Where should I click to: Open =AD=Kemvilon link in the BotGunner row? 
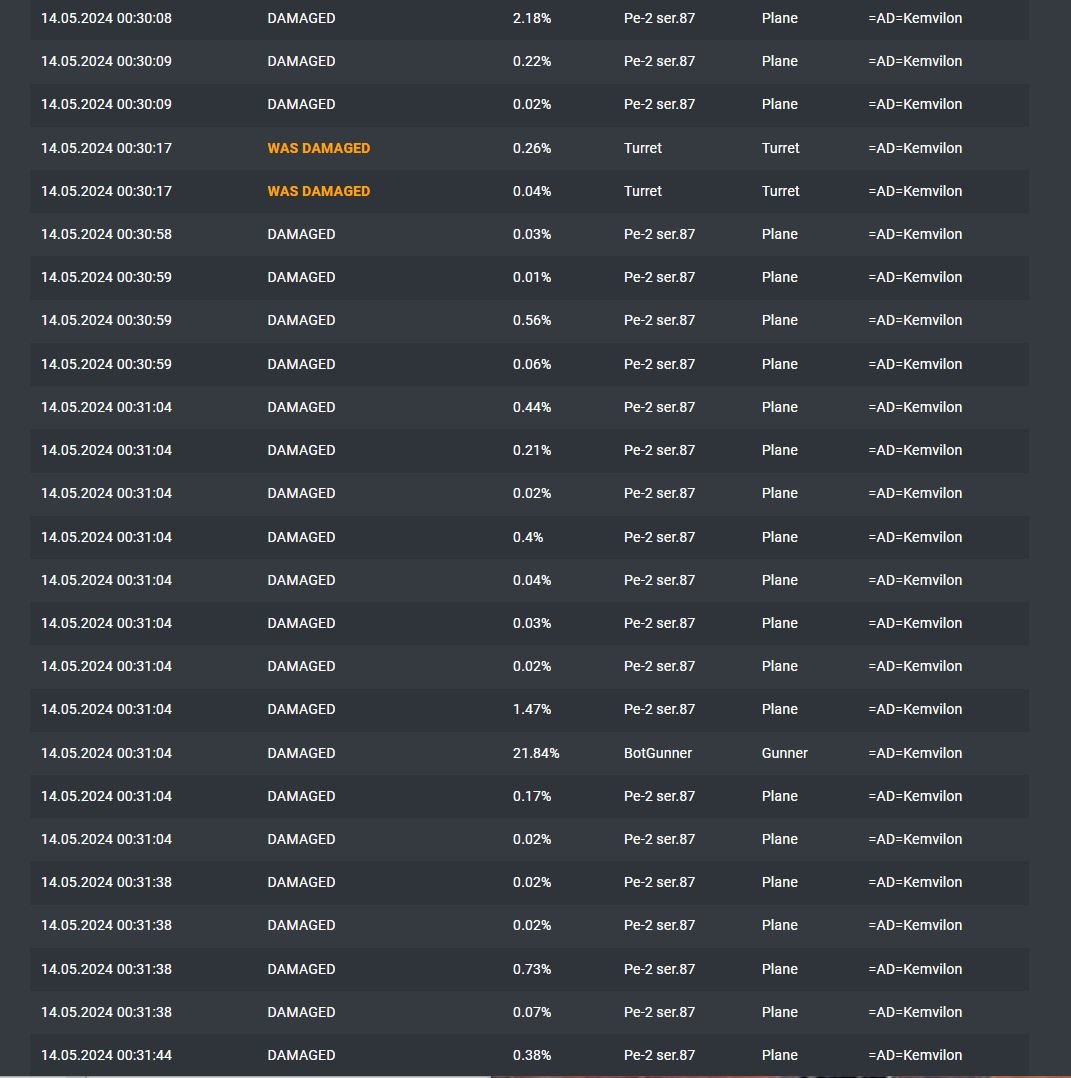[x=915, y=753]
